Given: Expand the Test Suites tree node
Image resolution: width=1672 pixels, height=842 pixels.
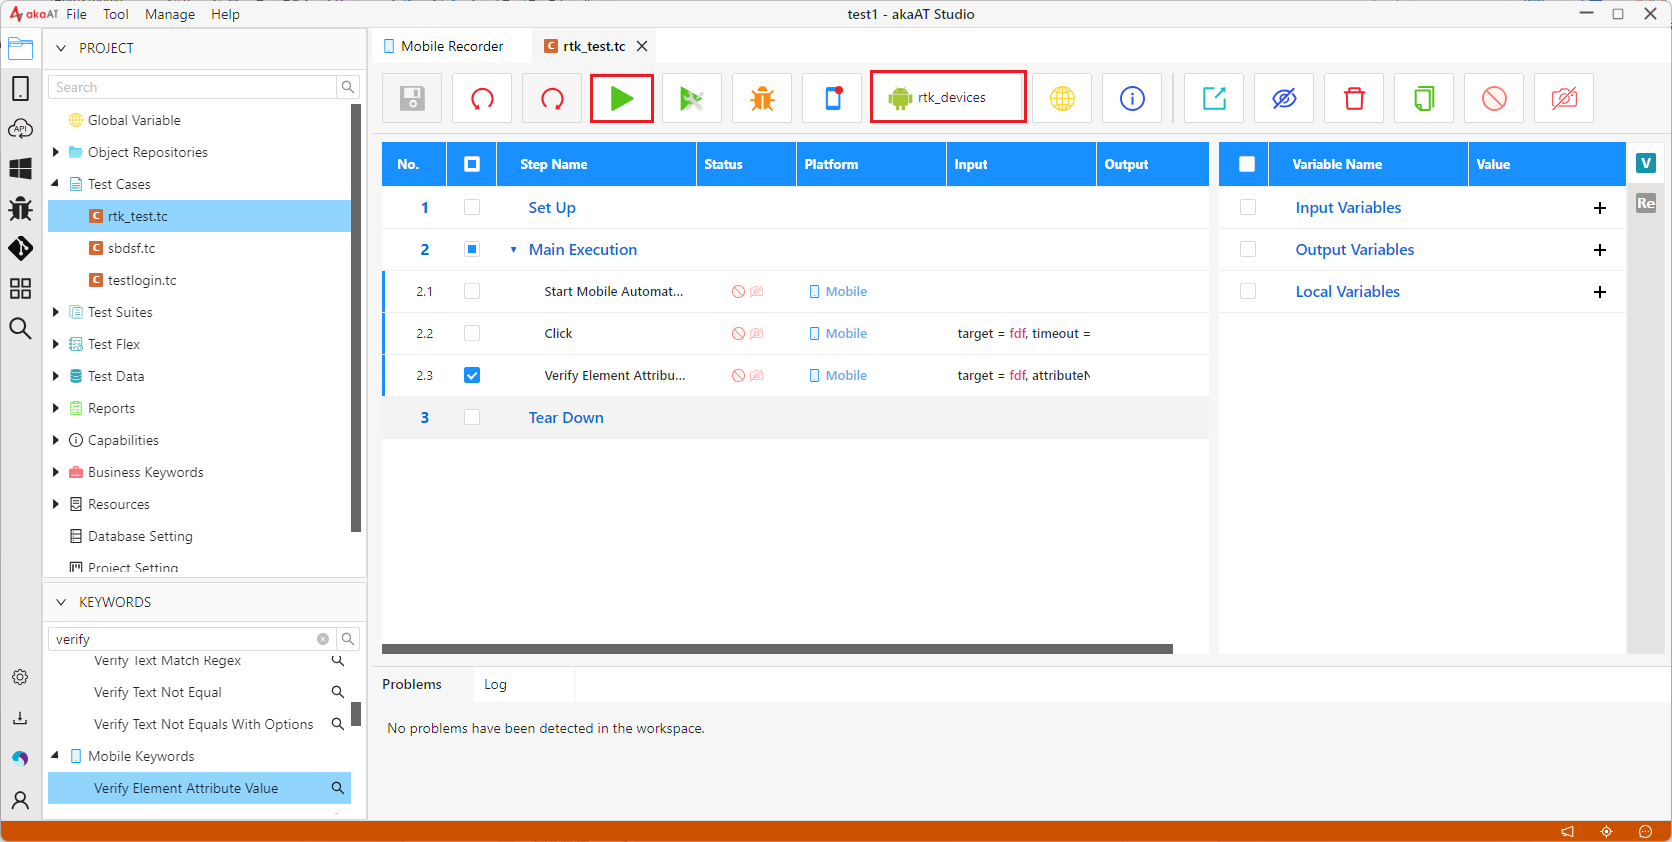Looking at the screenshot, I should 56,312.
